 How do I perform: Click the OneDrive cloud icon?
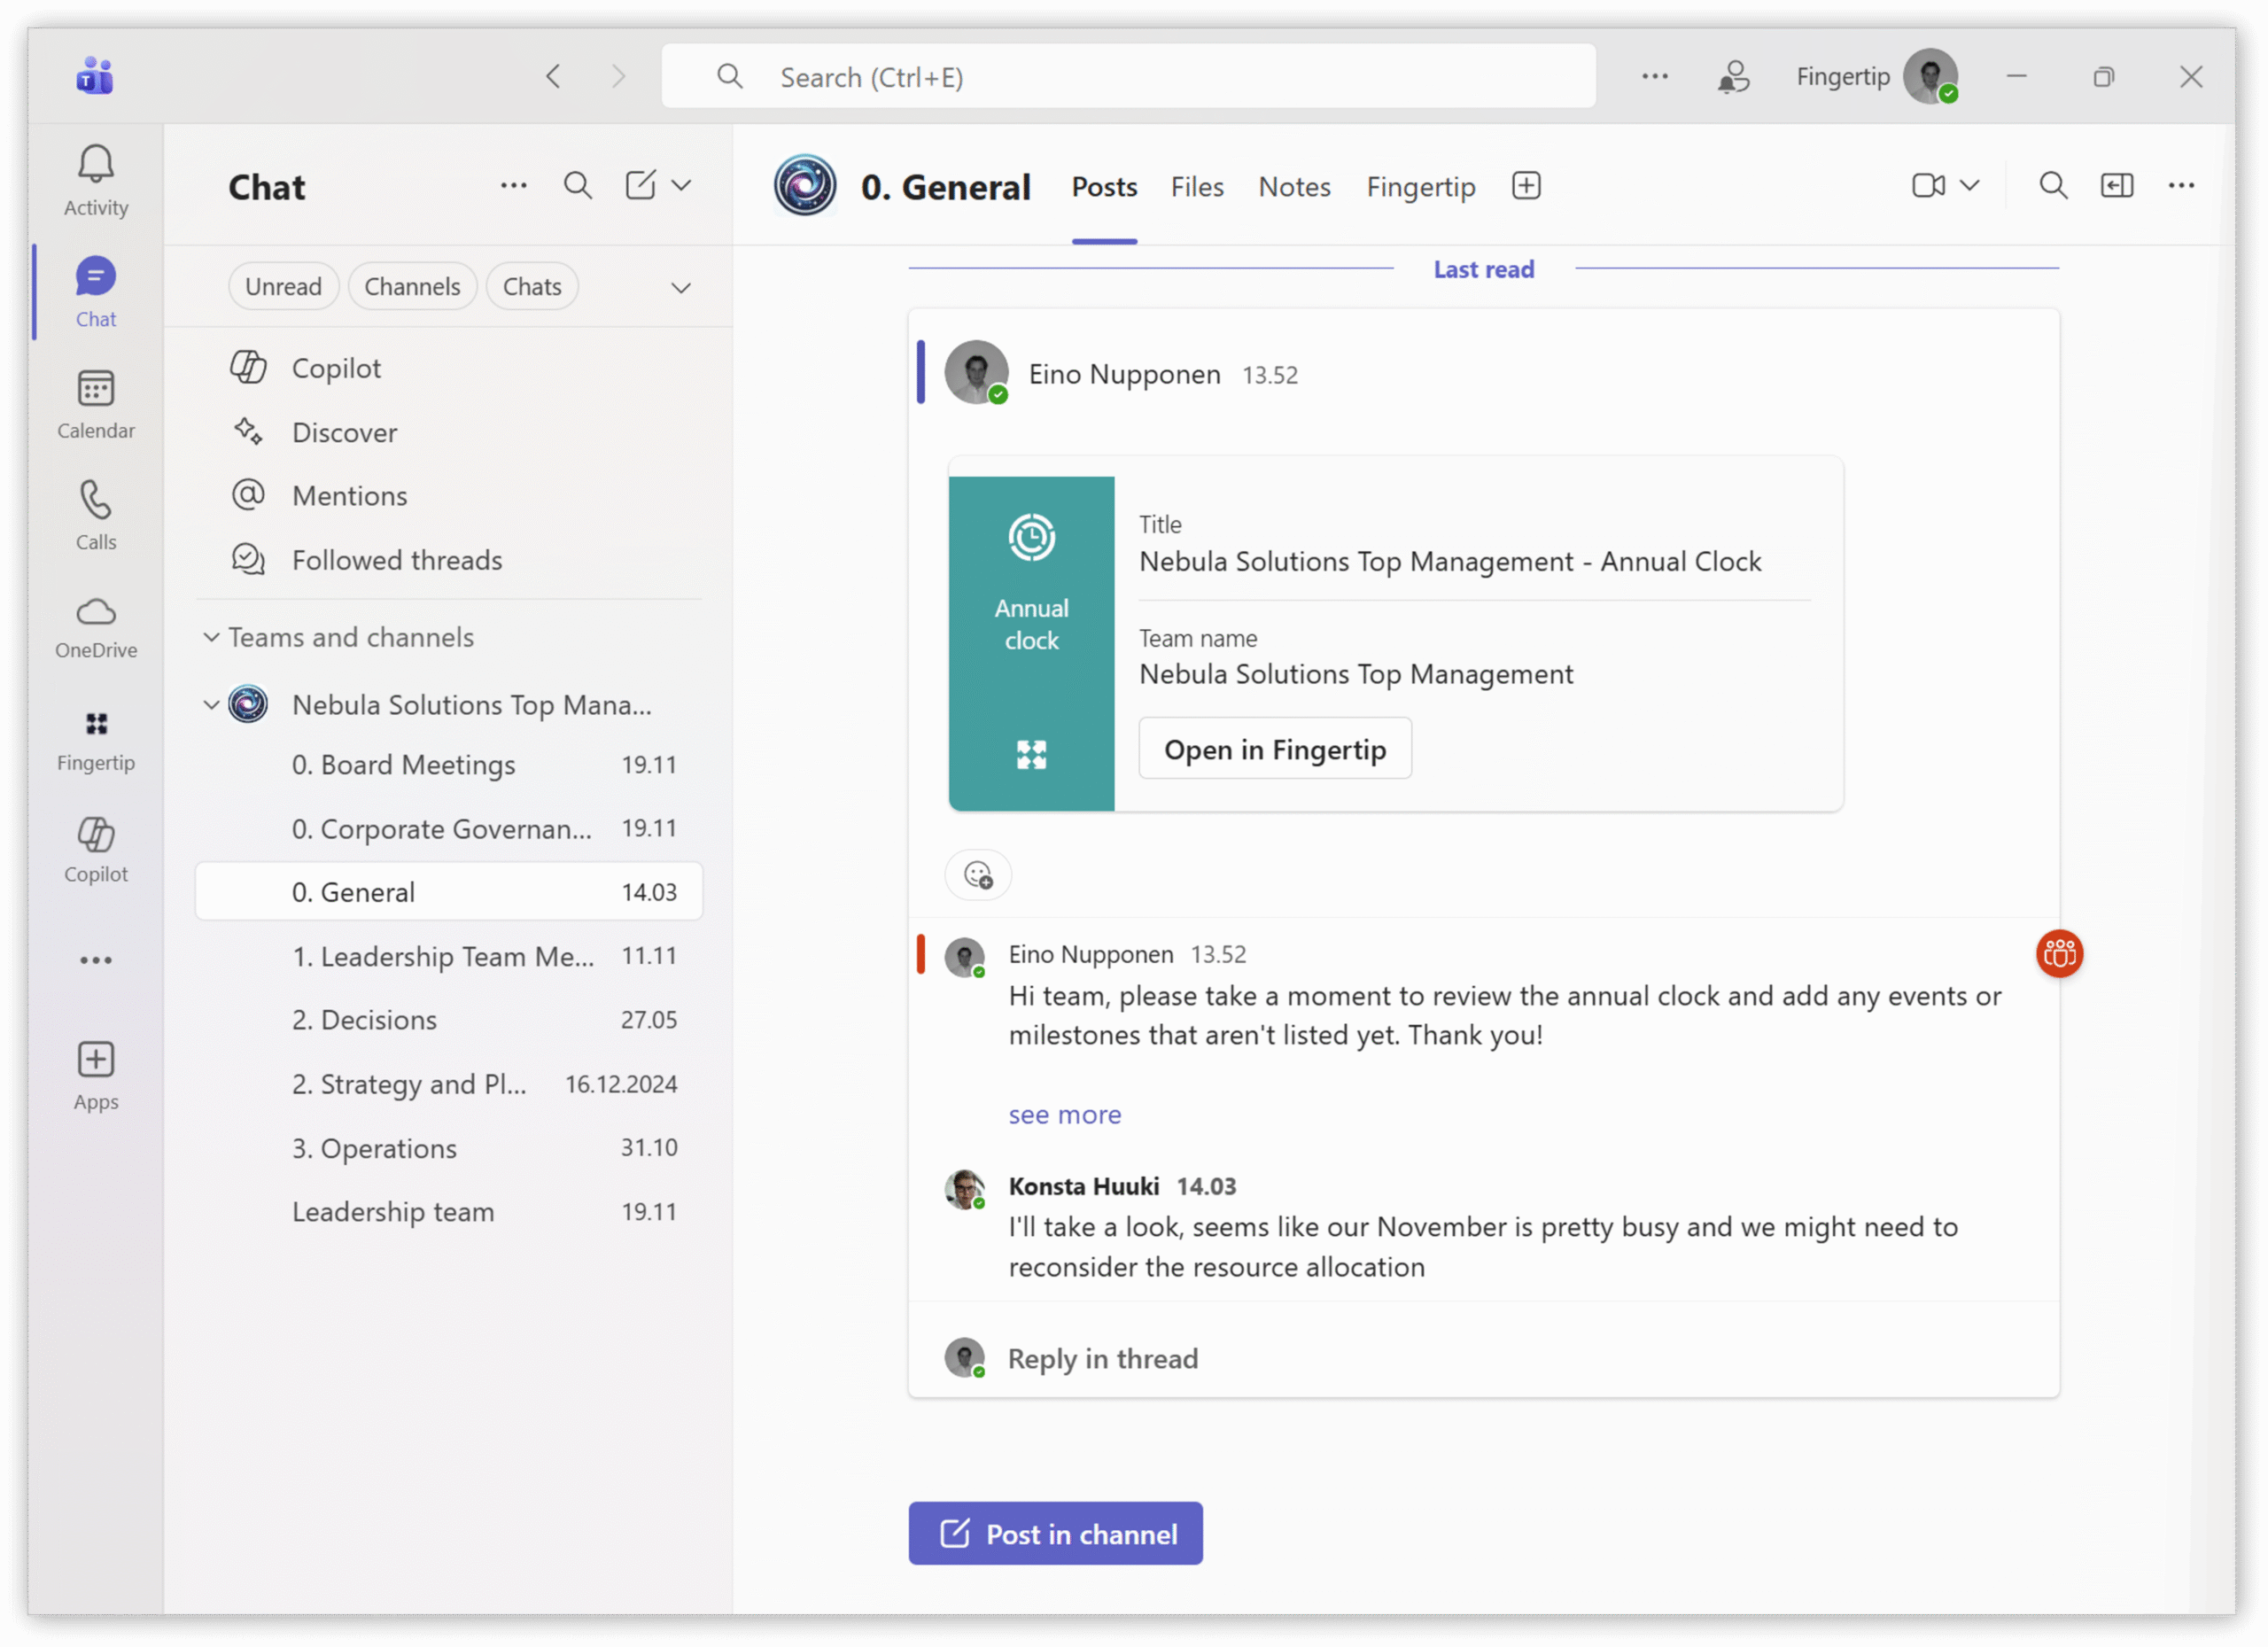point(96,612)
